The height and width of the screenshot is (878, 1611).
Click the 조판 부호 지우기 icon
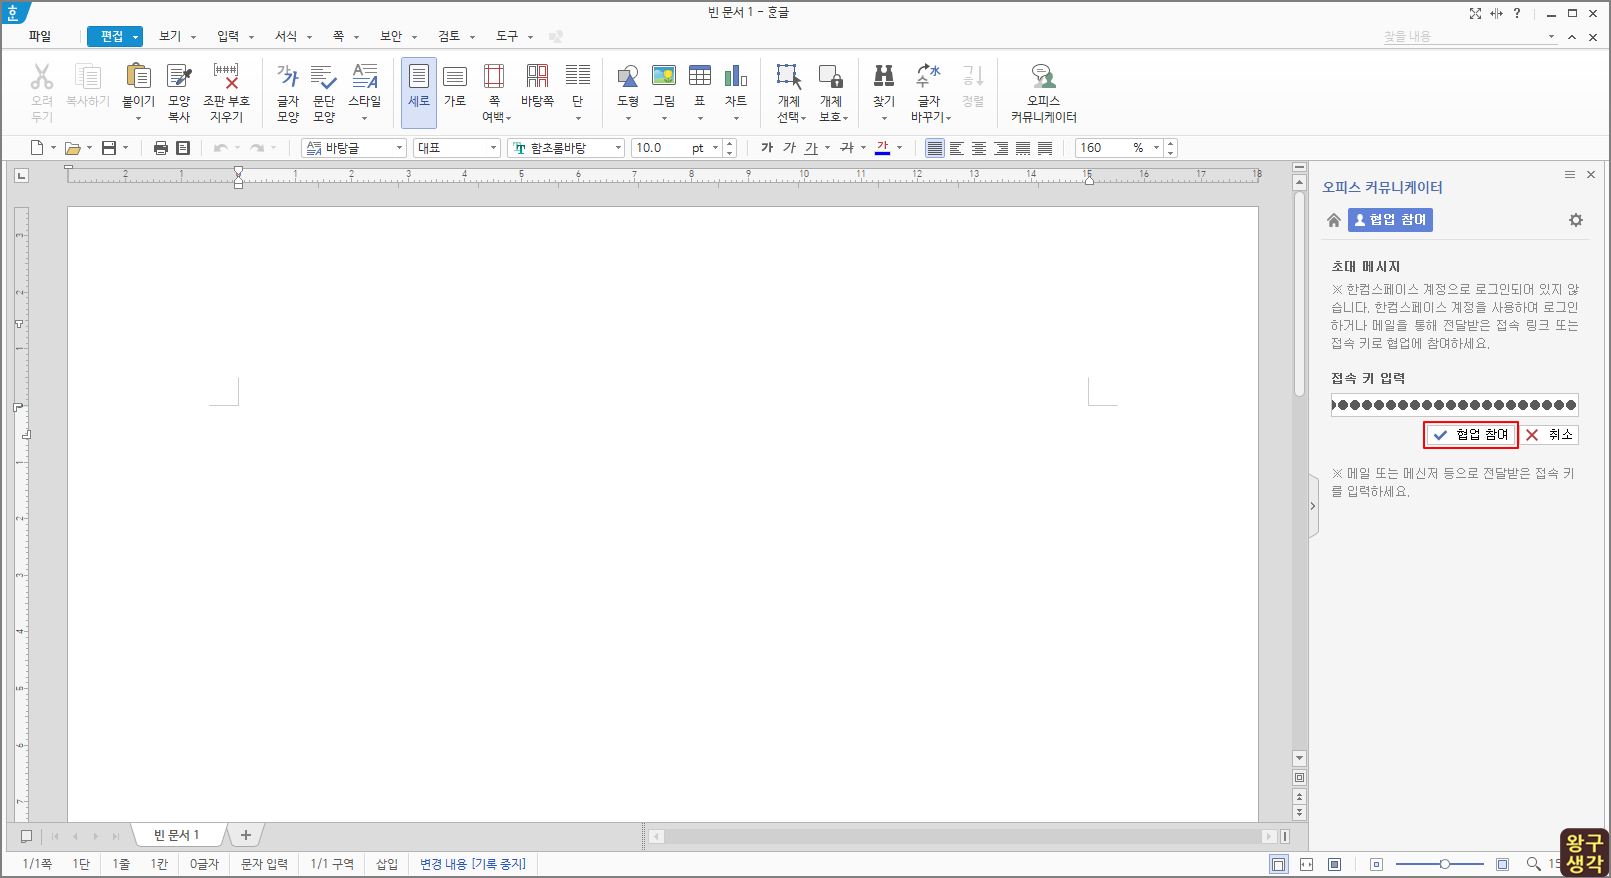click(x=226, y=76)
